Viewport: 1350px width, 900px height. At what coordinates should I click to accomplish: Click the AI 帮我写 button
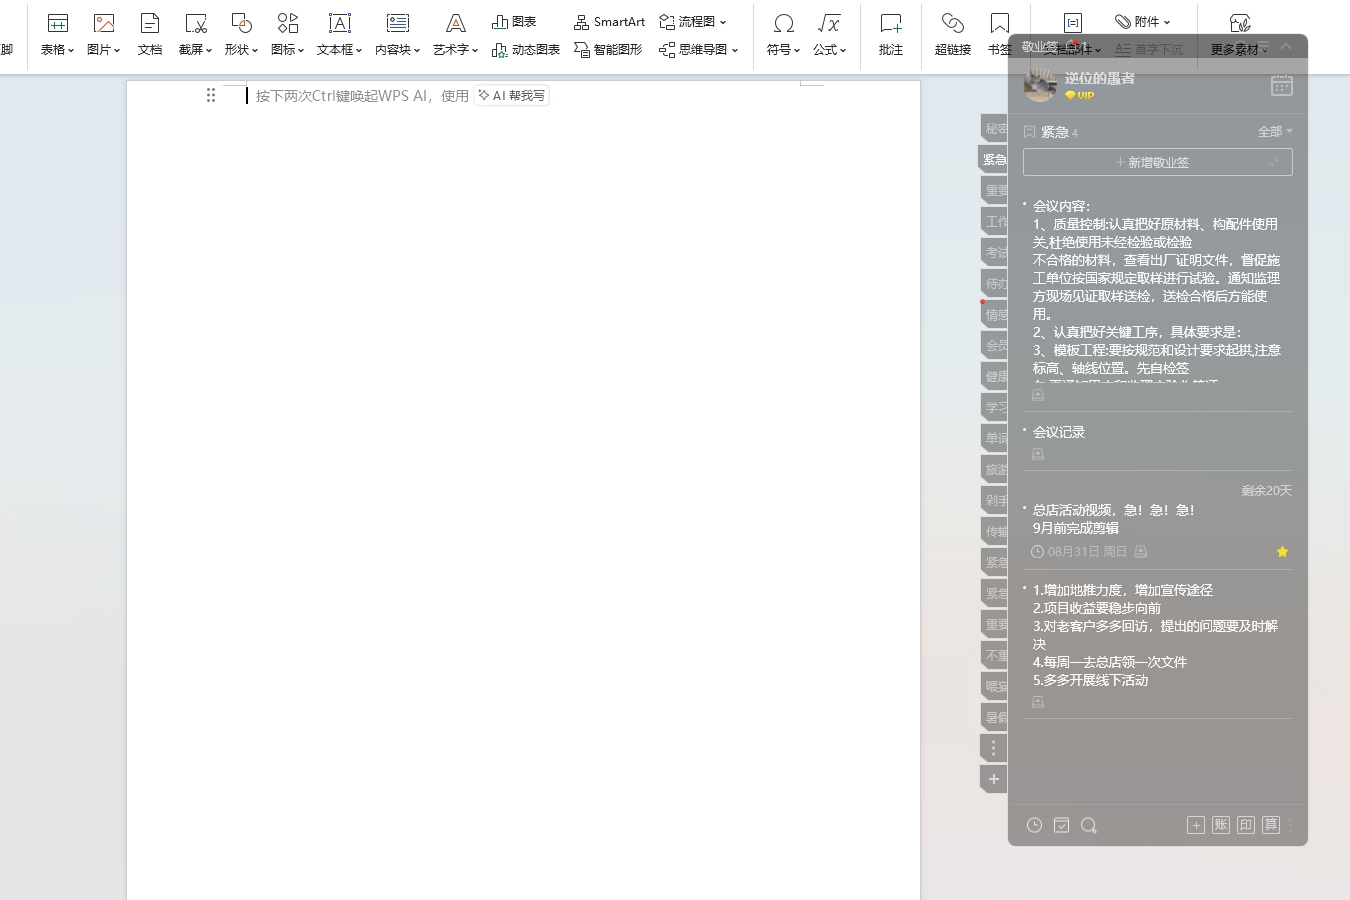[x=511, y=96]
